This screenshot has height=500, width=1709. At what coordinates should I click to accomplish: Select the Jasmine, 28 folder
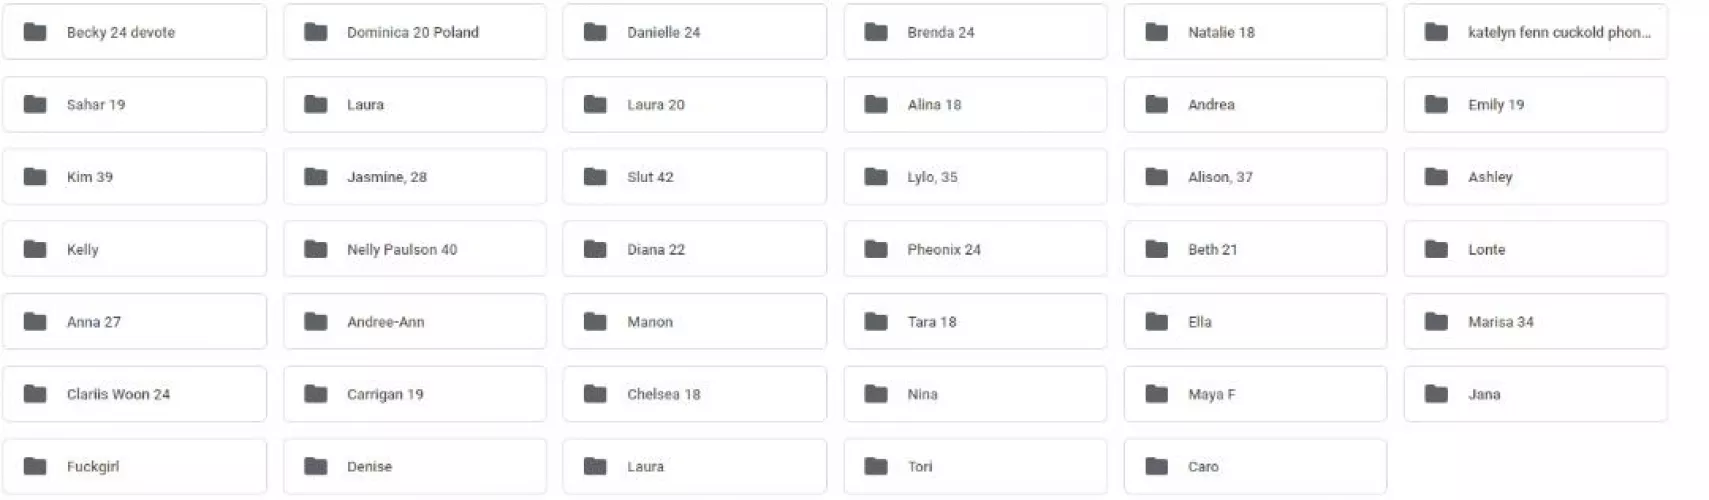[414, 177]
